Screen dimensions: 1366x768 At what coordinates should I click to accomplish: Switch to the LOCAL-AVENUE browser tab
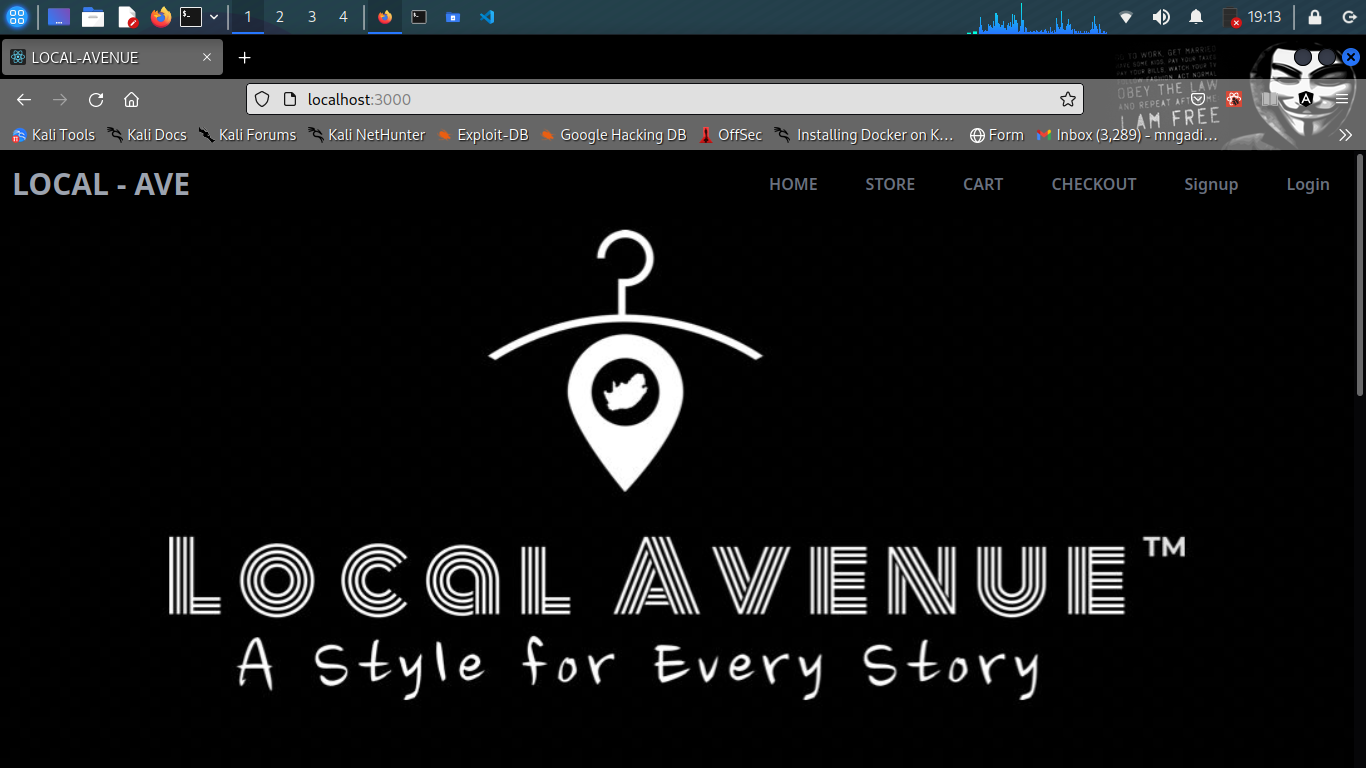pos(110,57)
